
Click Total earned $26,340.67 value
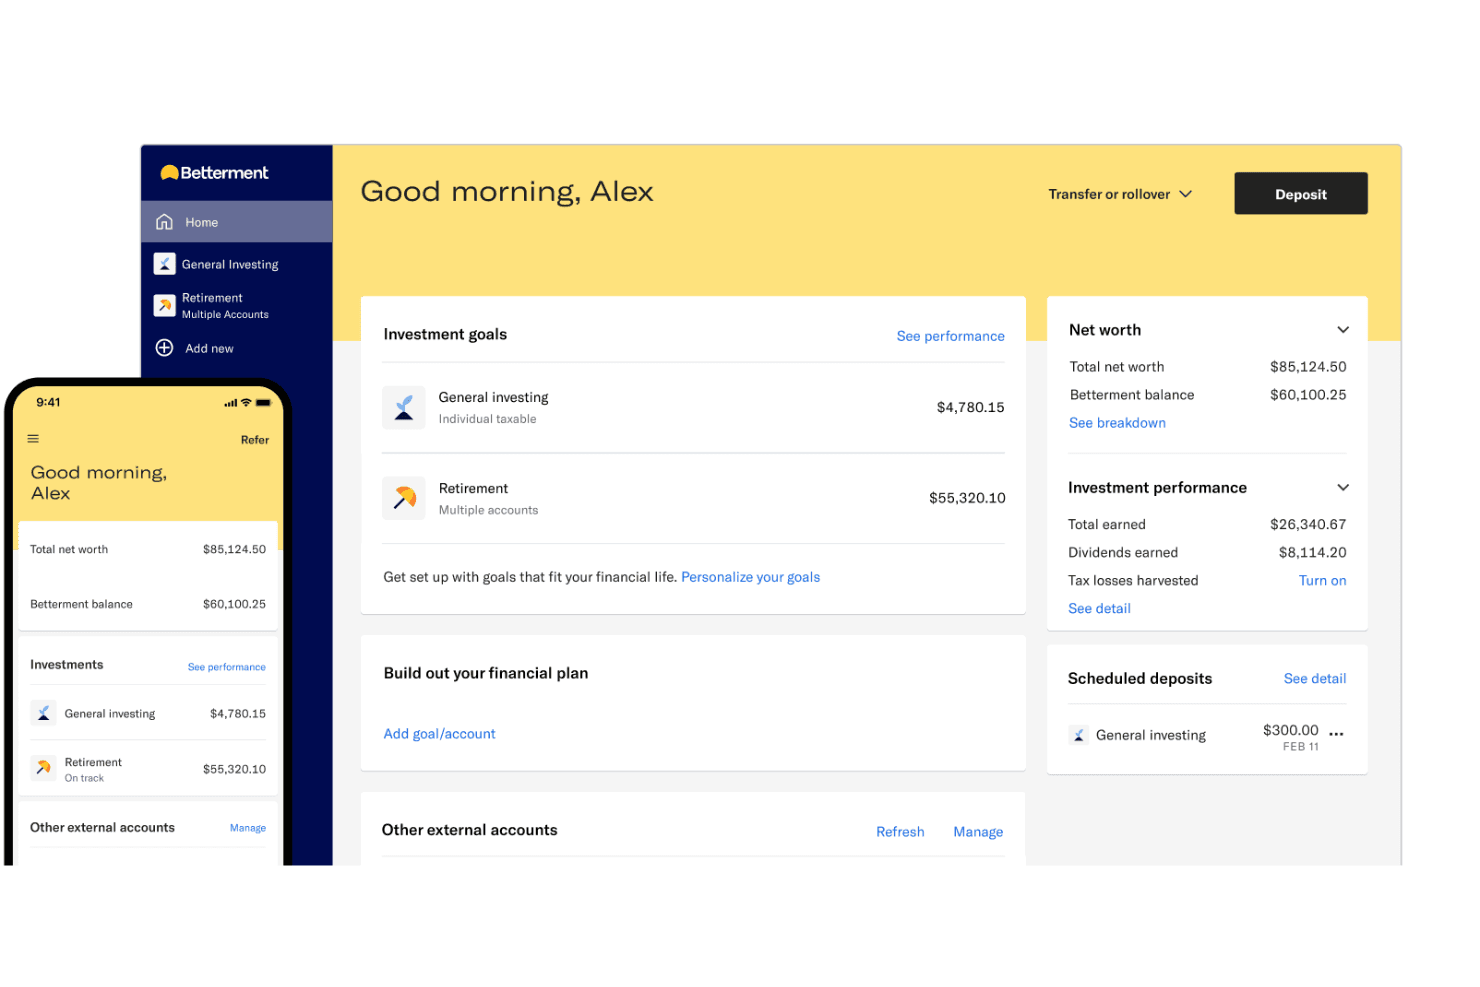point(1308,524)
